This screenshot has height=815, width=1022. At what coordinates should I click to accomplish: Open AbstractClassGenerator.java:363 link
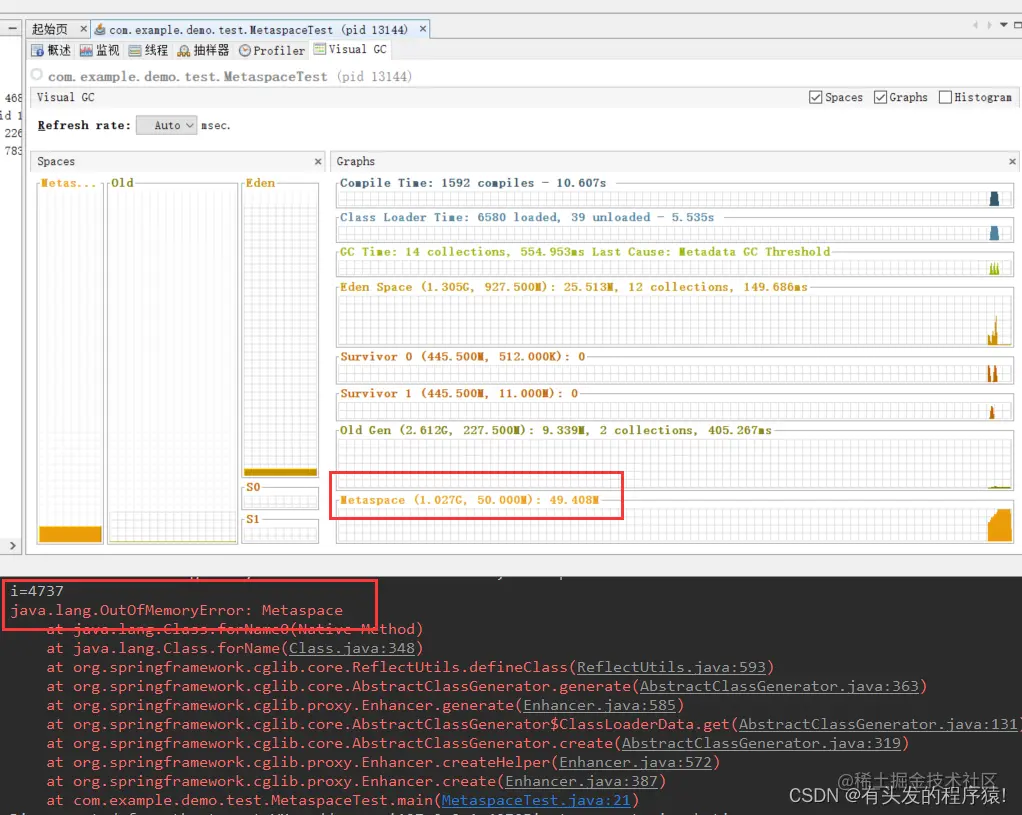pos(779,686)
